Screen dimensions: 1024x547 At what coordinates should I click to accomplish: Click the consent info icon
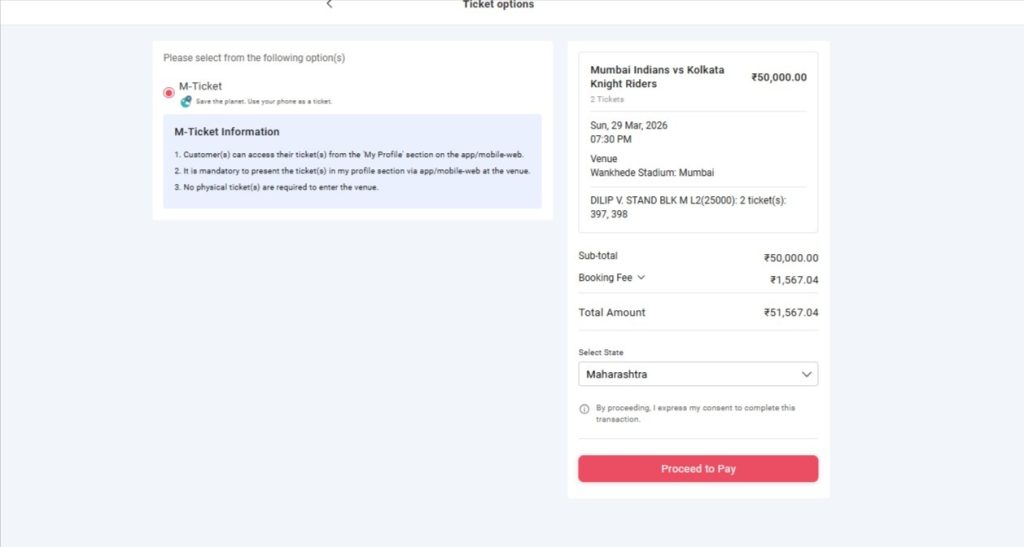[x=584, y=409]
